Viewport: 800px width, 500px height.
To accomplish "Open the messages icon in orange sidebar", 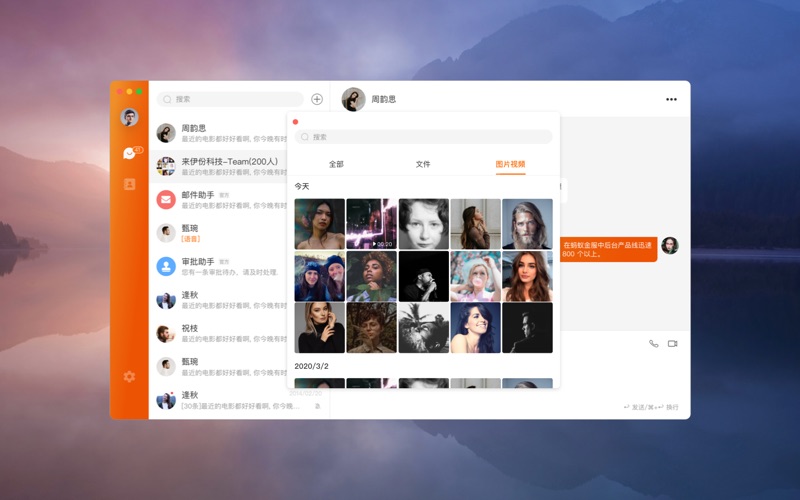I will click(129, 153).
